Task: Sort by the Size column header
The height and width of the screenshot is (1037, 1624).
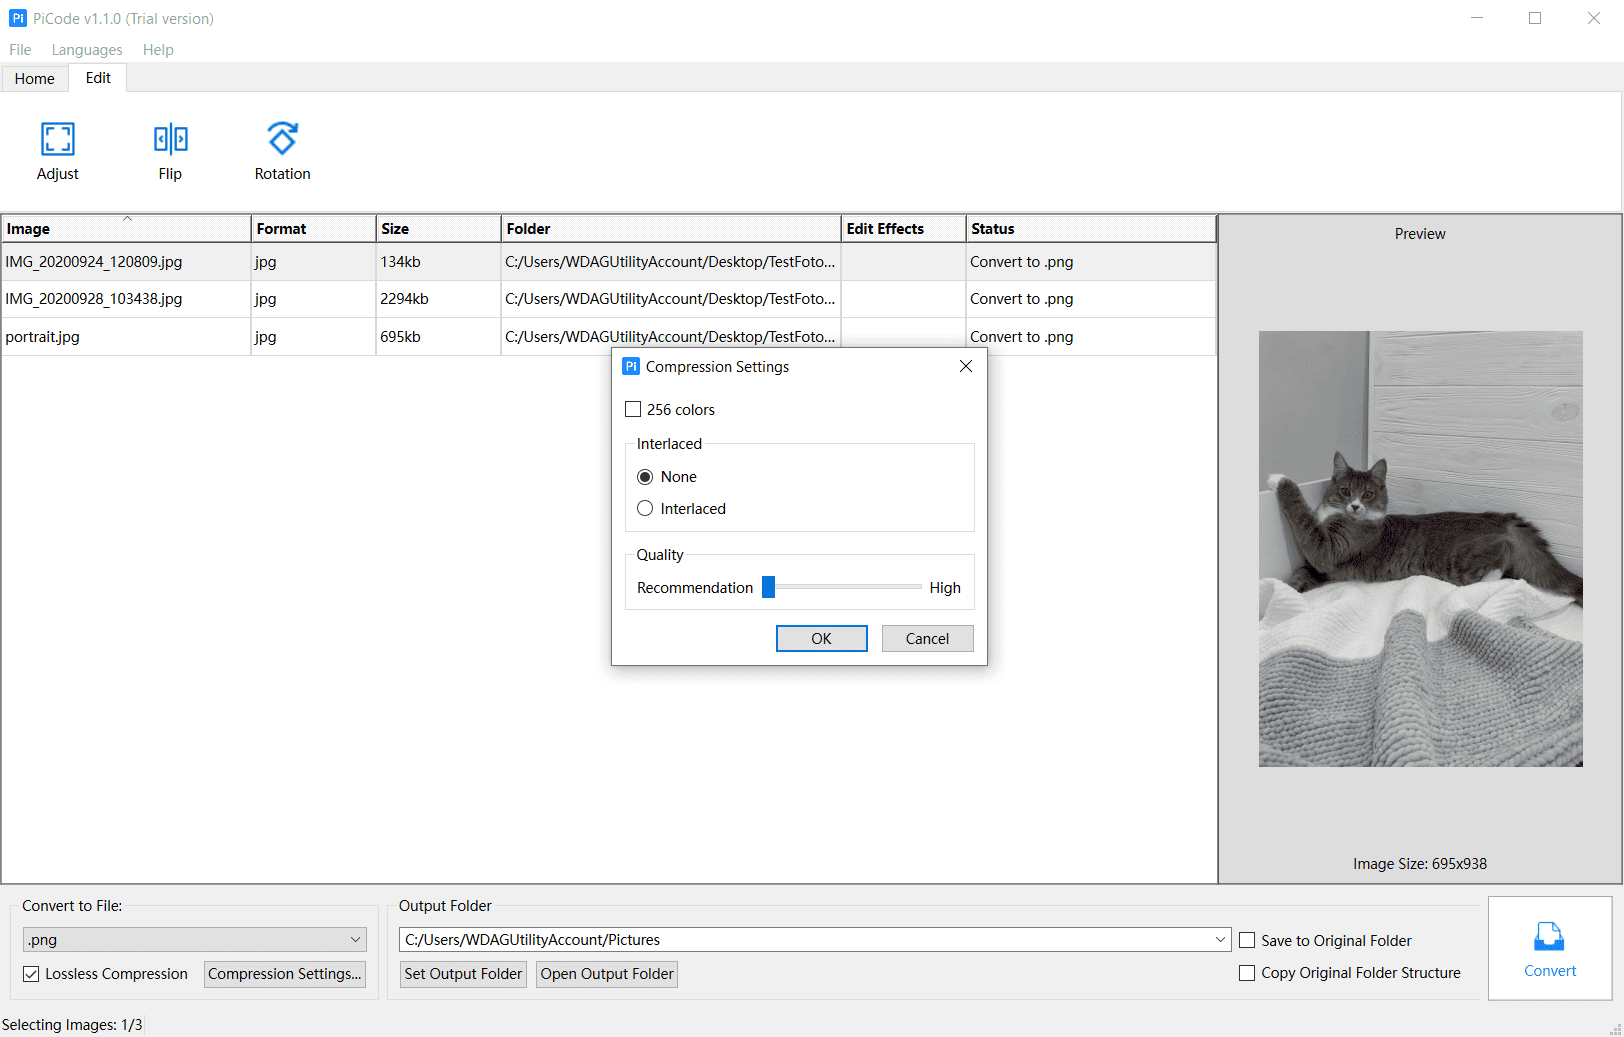Action: tap(438, 229)
